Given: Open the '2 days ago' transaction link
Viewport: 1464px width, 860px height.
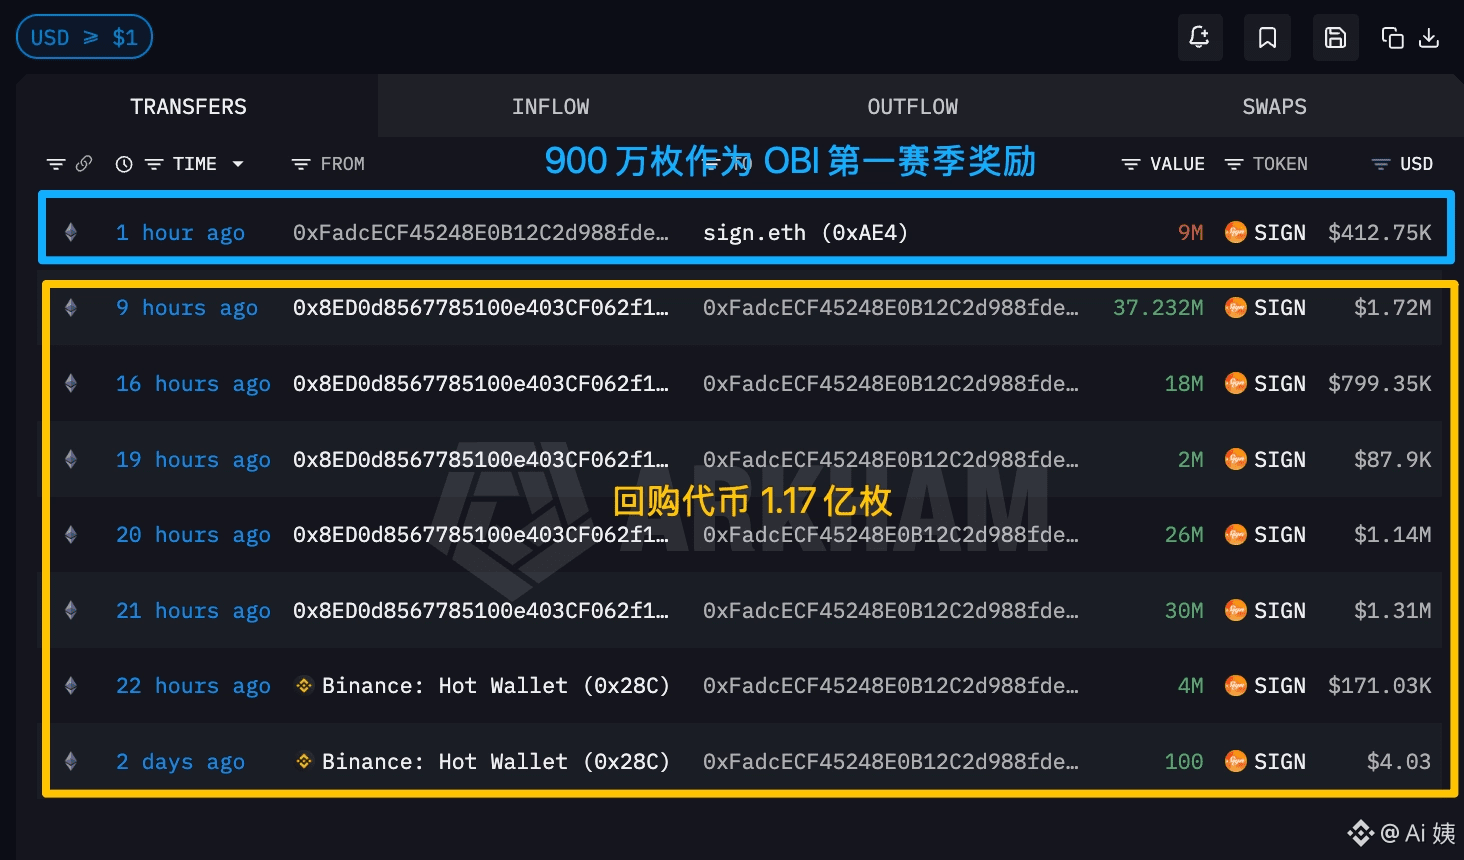Looking at the screenshot, I should click(180, 761).
